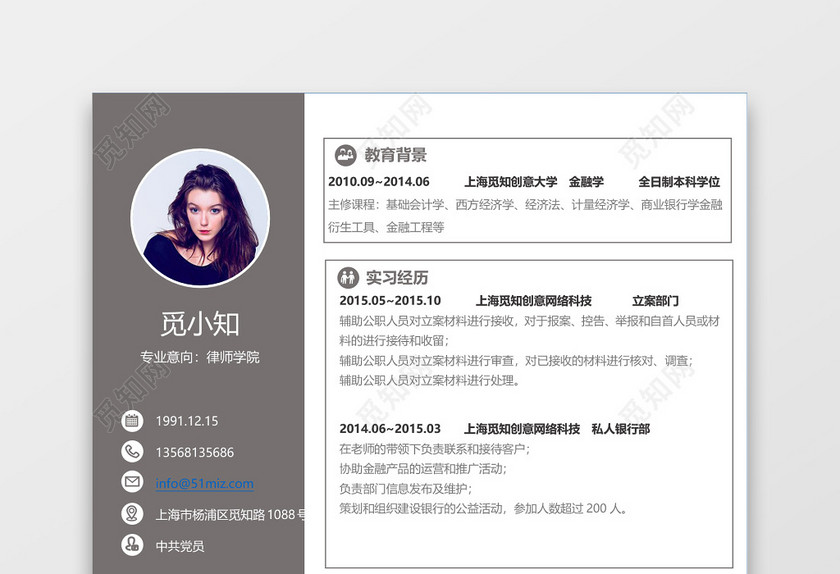Screen dimensions: 840x574
Task: Open the info@51miz.com email link
Action: coord(205,483)
